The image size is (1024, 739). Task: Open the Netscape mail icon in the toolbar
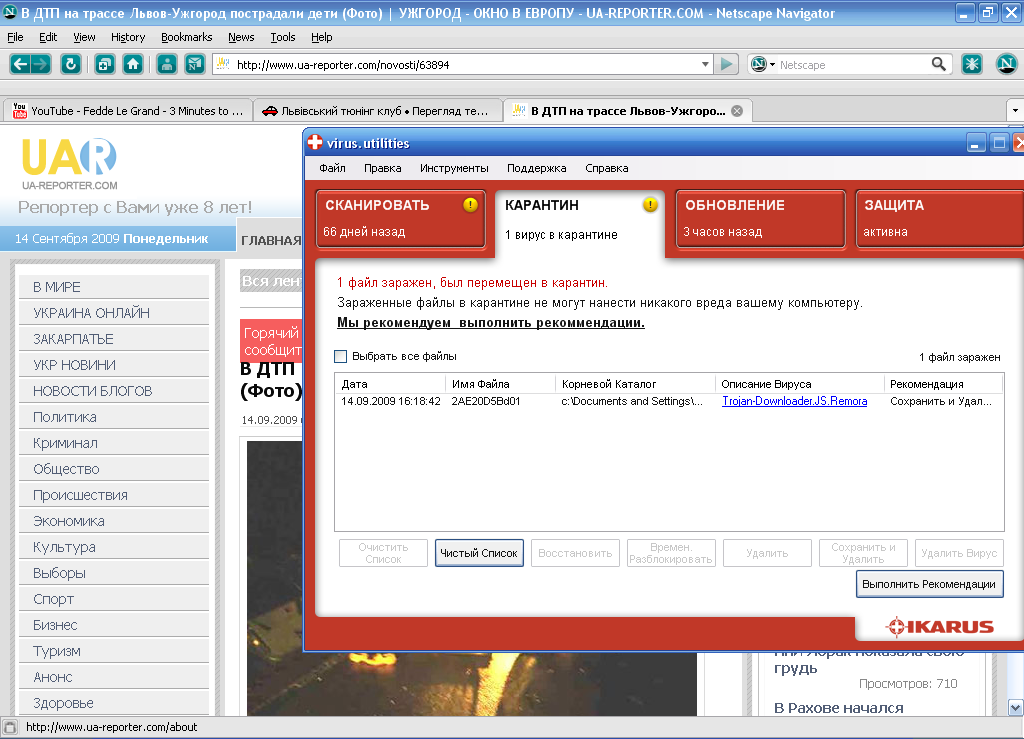(195, 64)
